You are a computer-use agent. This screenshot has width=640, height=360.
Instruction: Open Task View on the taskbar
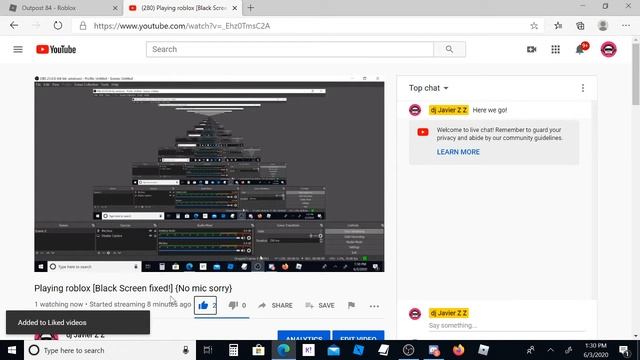pyautogui.click(x=208, y=350)
